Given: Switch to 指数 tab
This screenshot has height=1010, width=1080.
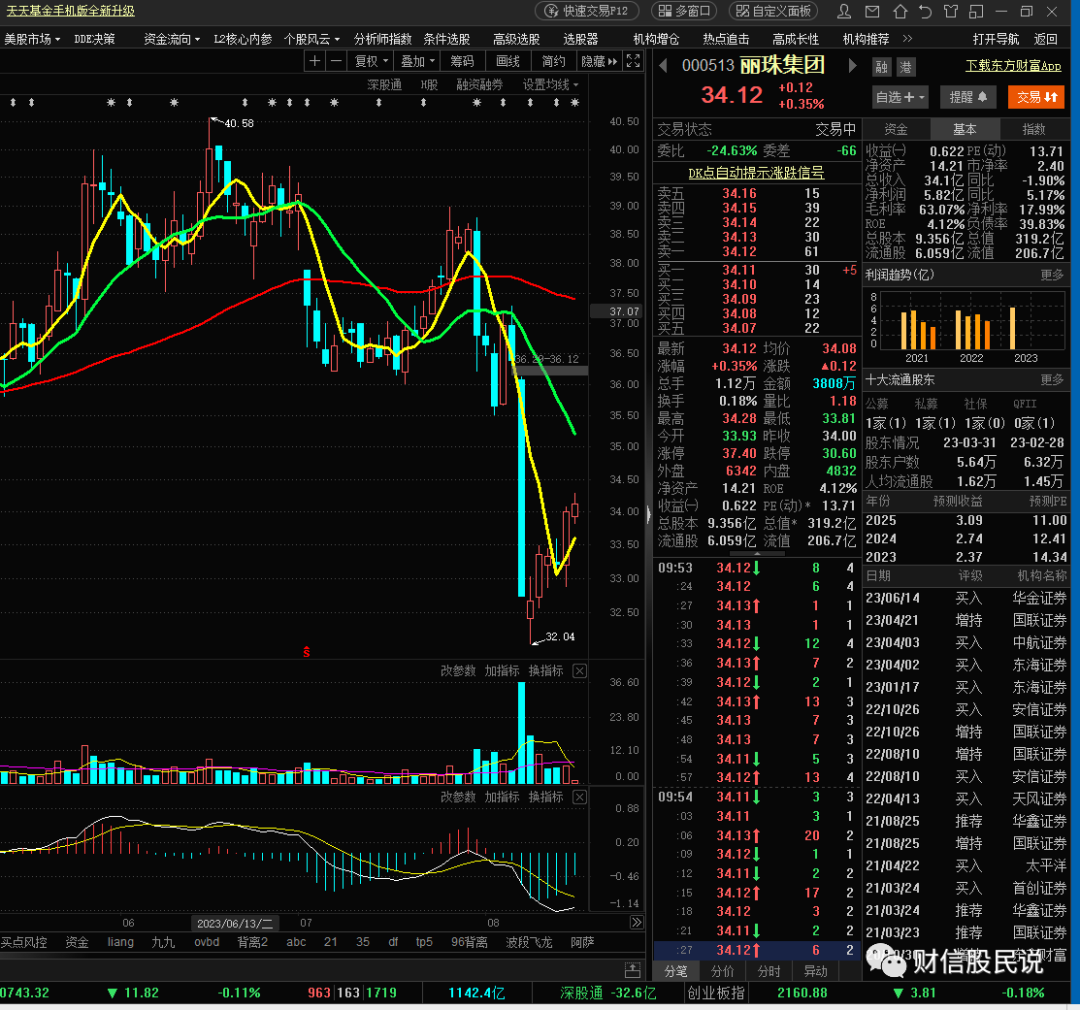Looking at the screenshot, I should 1033,129.
